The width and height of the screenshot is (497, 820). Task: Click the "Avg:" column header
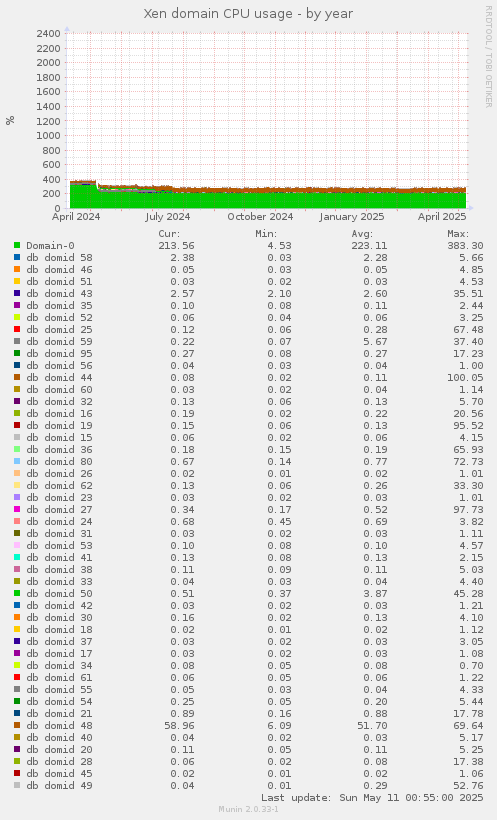362,234
